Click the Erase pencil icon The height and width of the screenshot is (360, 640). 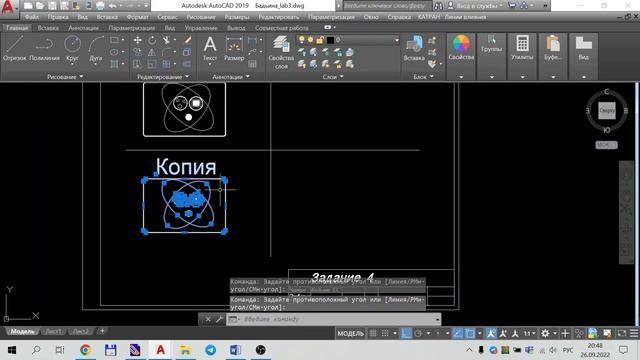tap(187, 40)
